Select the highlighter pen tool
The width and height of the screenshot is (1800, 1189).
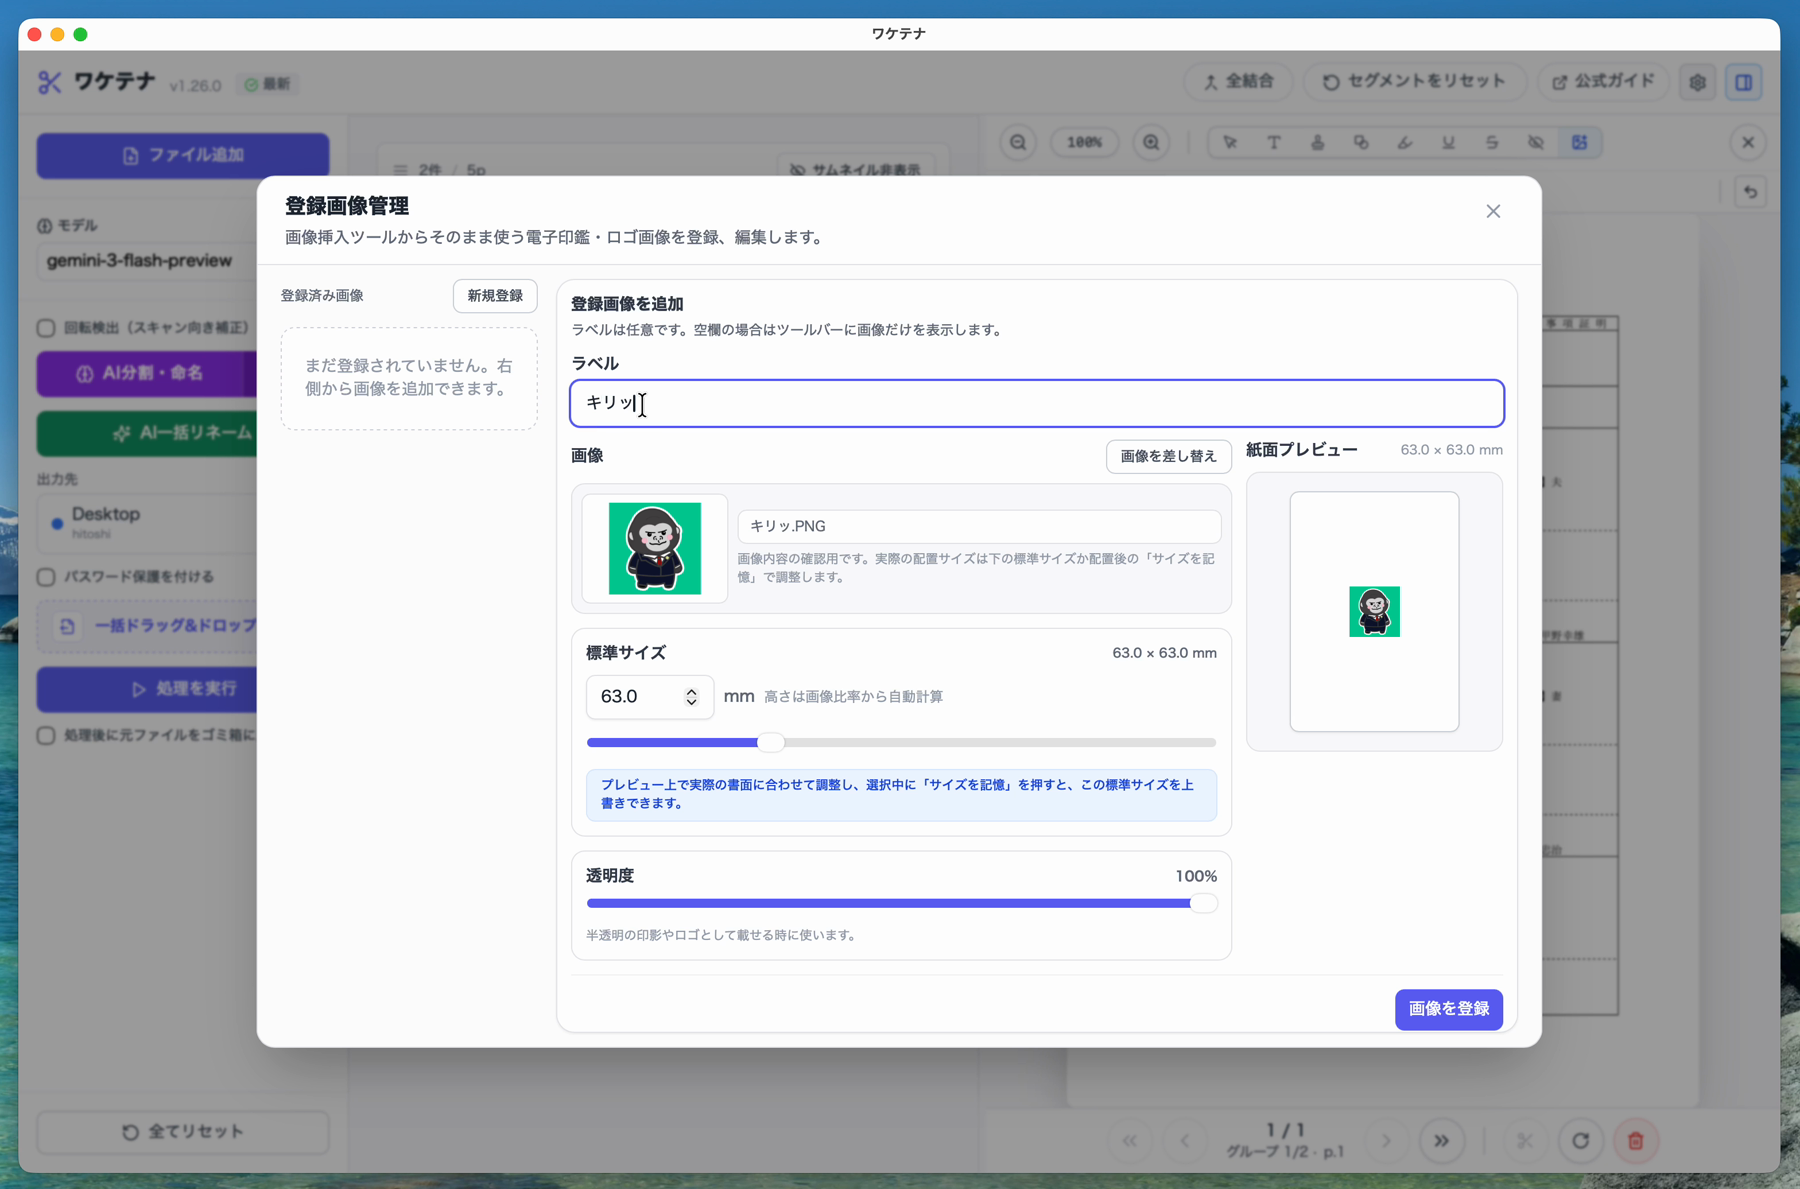[1405, 142]
